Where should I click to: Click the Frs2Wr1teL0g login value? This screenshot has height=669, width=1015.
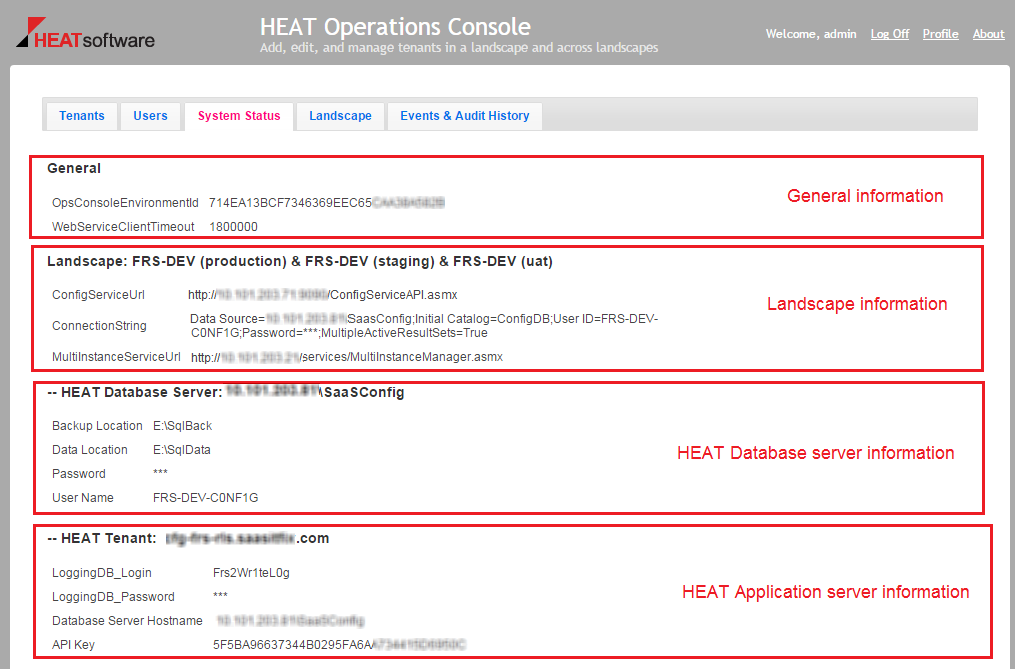251,573
